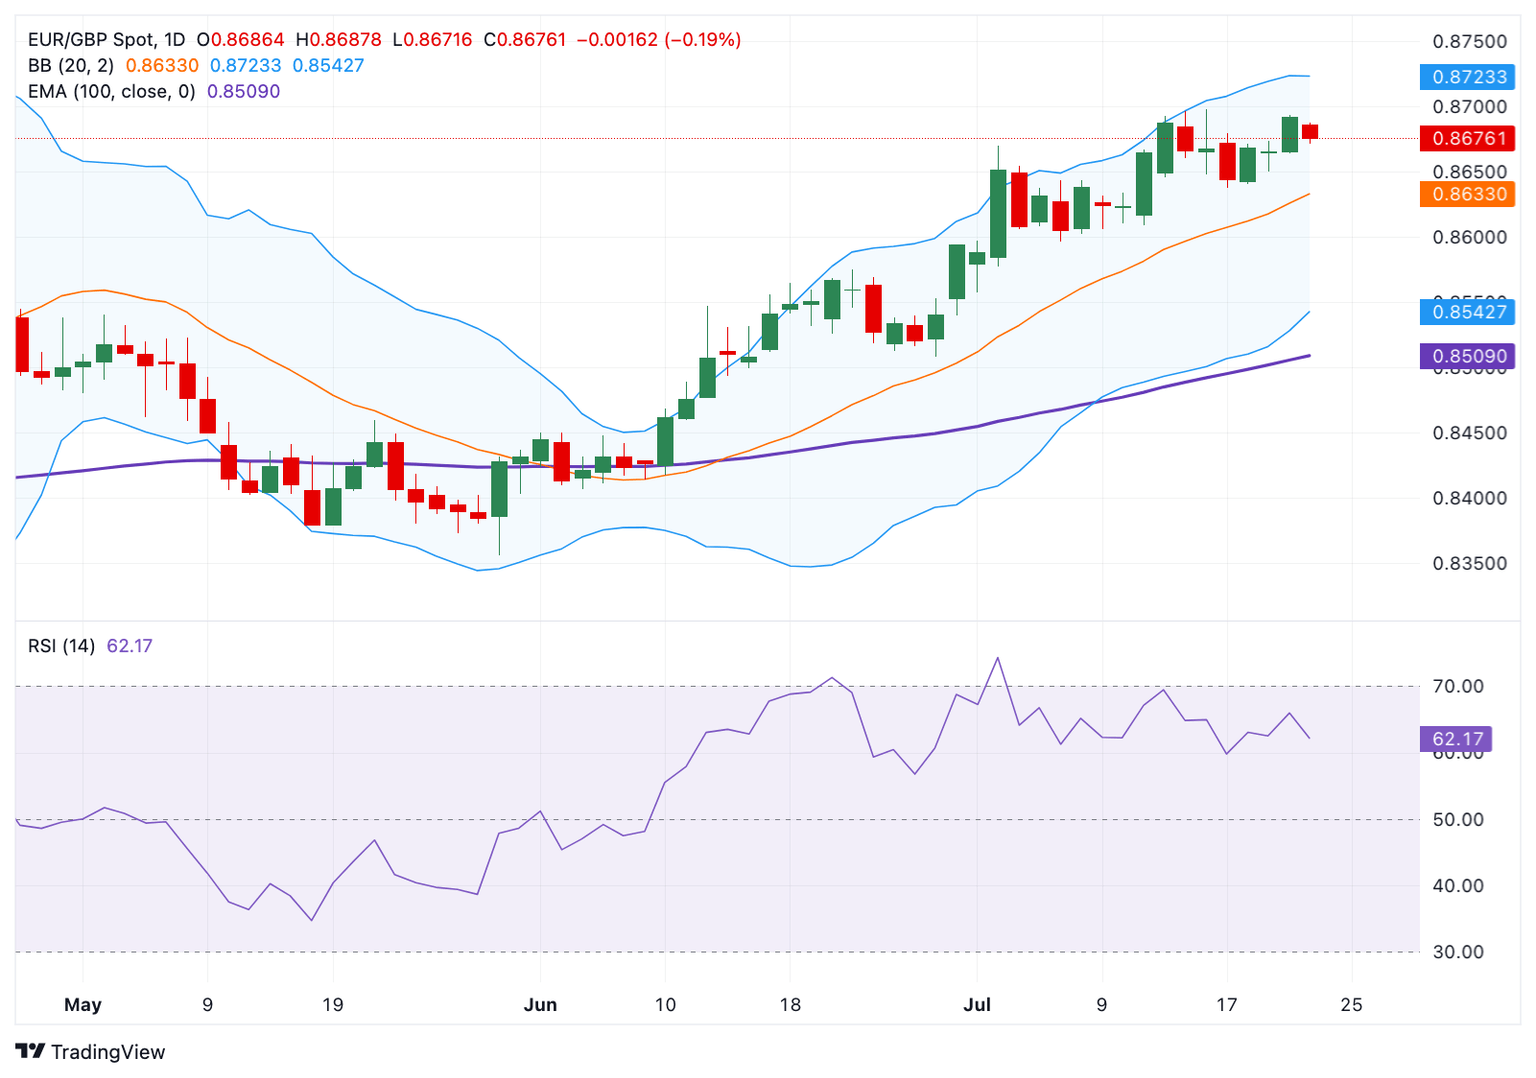Screen dimensions: 1536x1078
Task: Click the 30.00 level on the RSI scale
Action: click(1458, 952)
